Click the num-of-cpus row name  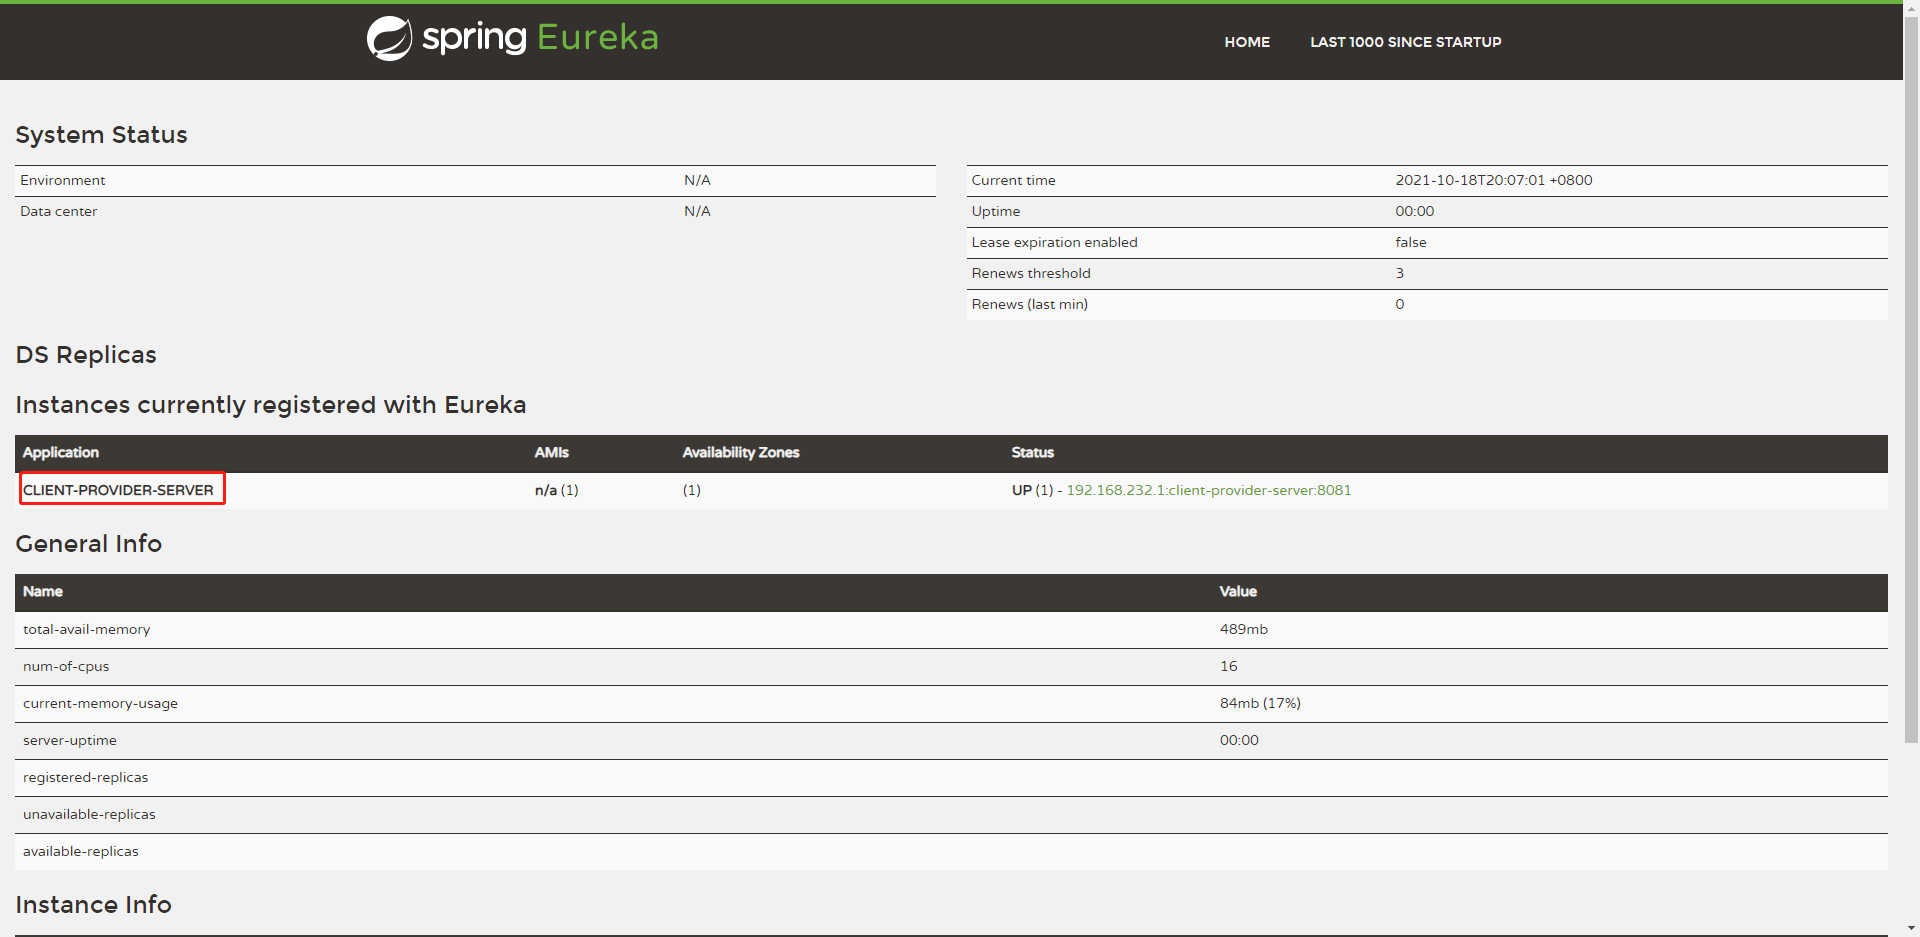66,666
